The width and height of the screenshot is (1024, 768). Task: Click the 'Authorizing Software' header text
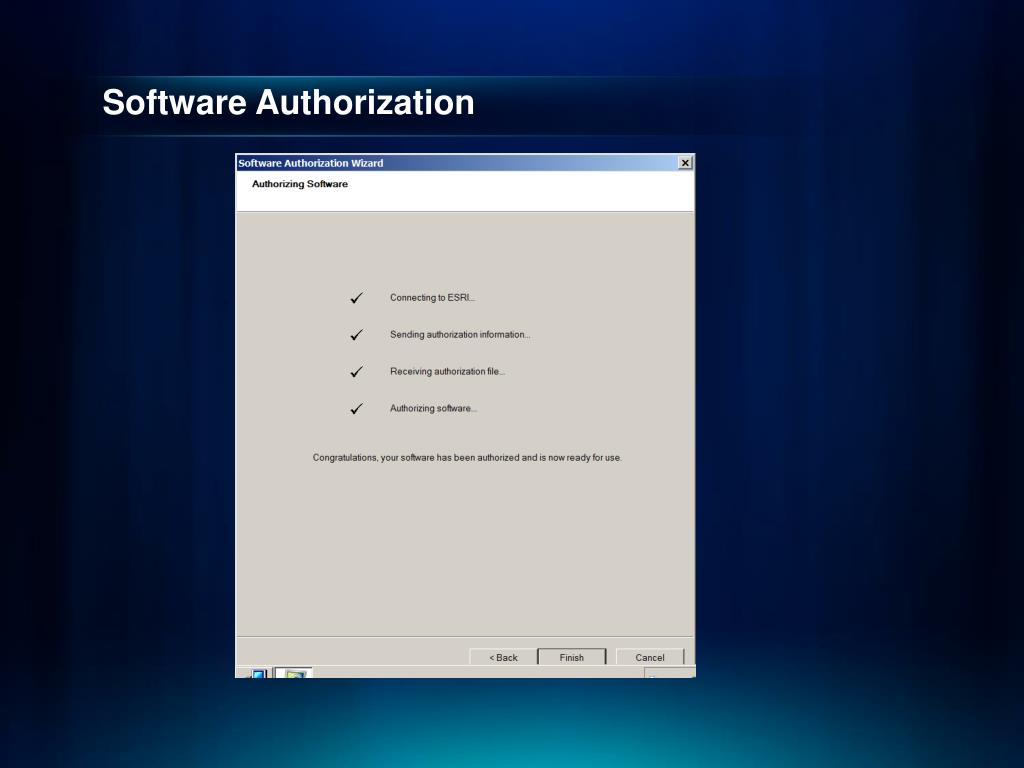300,184
